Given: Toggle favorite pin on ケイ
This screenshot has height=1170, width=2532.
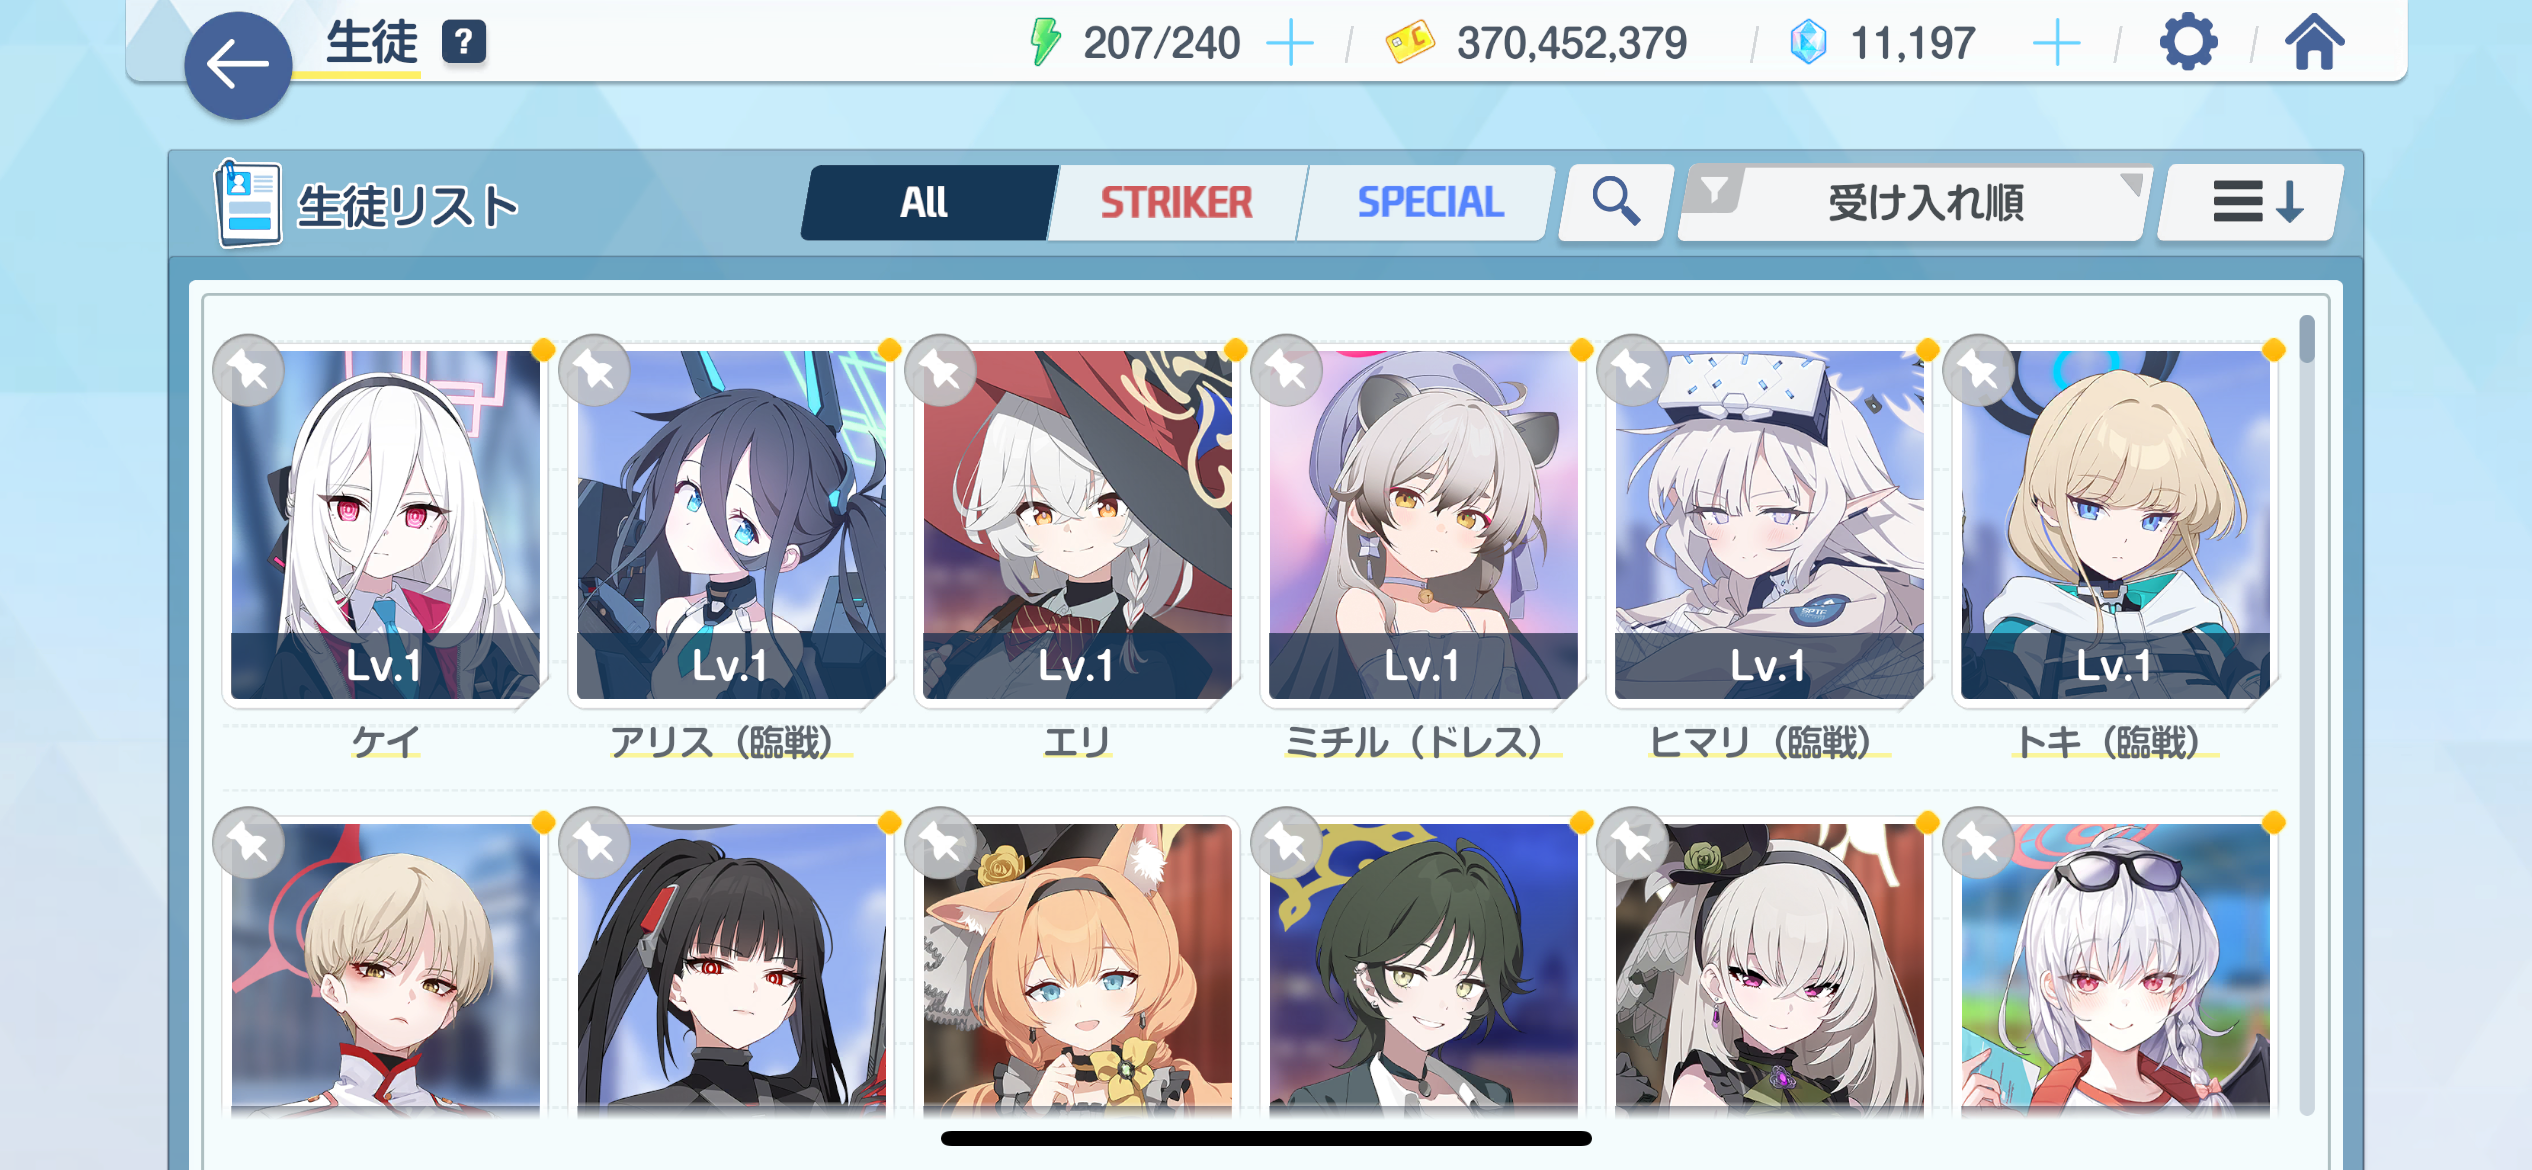Looking at the screenshot, I should click(249, 371).
